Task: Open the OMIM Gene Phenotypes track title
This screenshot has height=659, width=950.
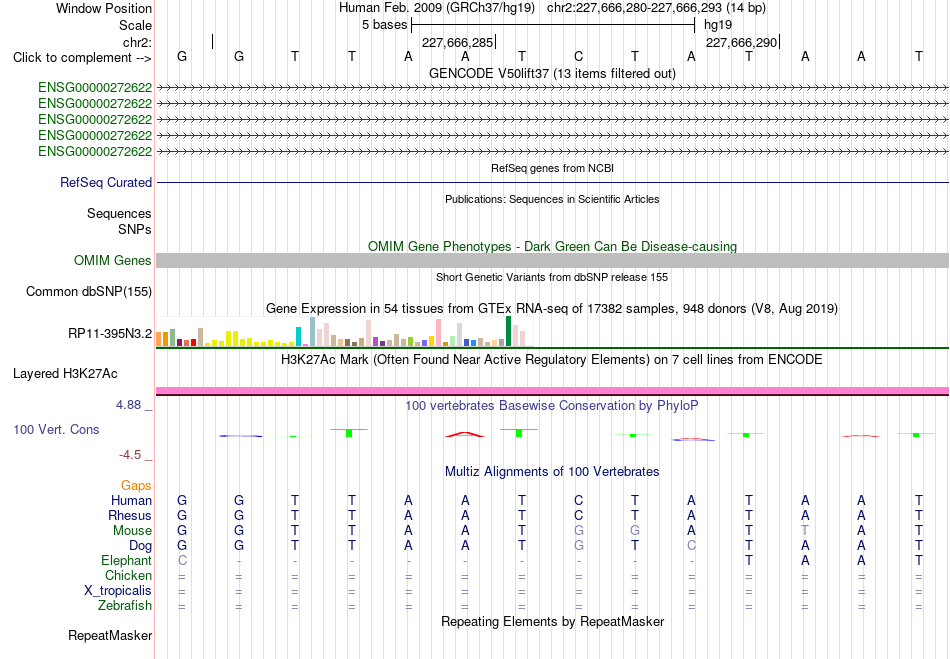Action: pyautogui.click(x=552, y=247)
